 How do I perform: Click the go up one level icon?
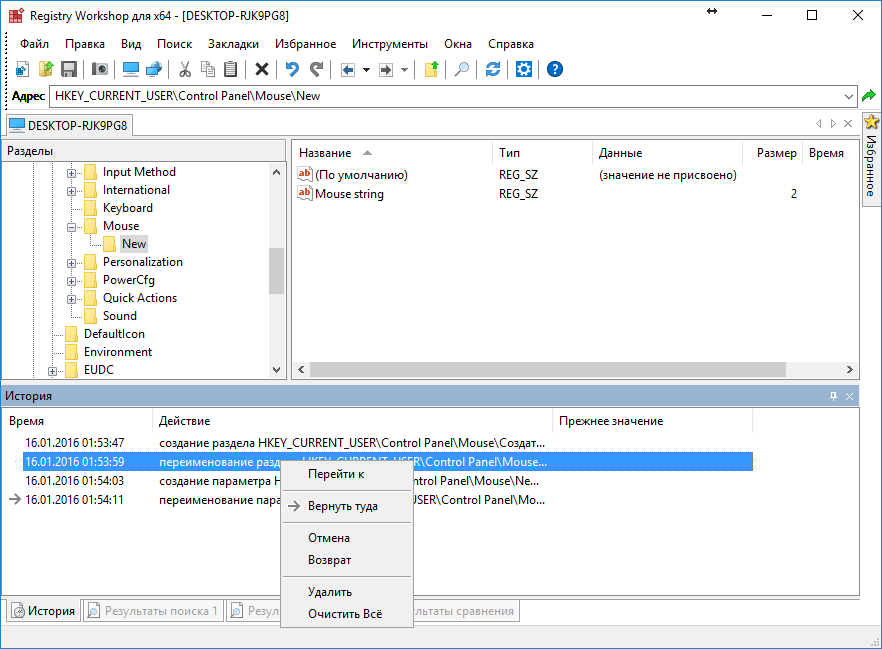point(431,69)
